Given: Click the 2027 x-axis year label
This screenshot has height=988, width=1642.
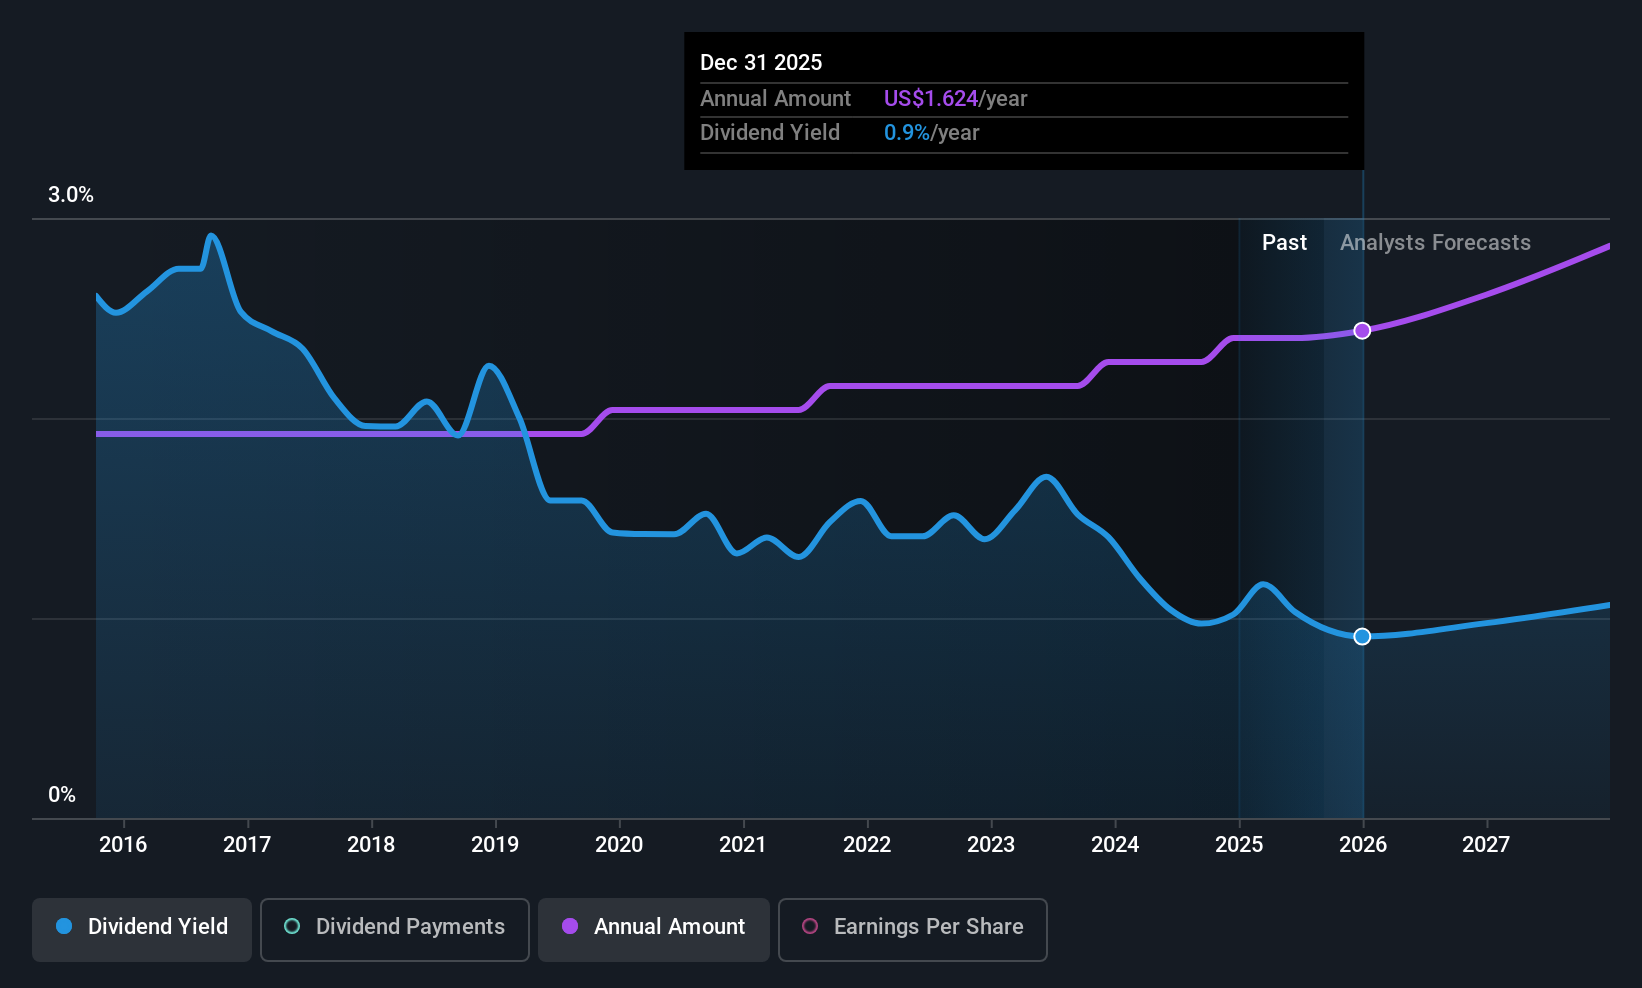Looking at the screenshot, I should click(1486, 845).
